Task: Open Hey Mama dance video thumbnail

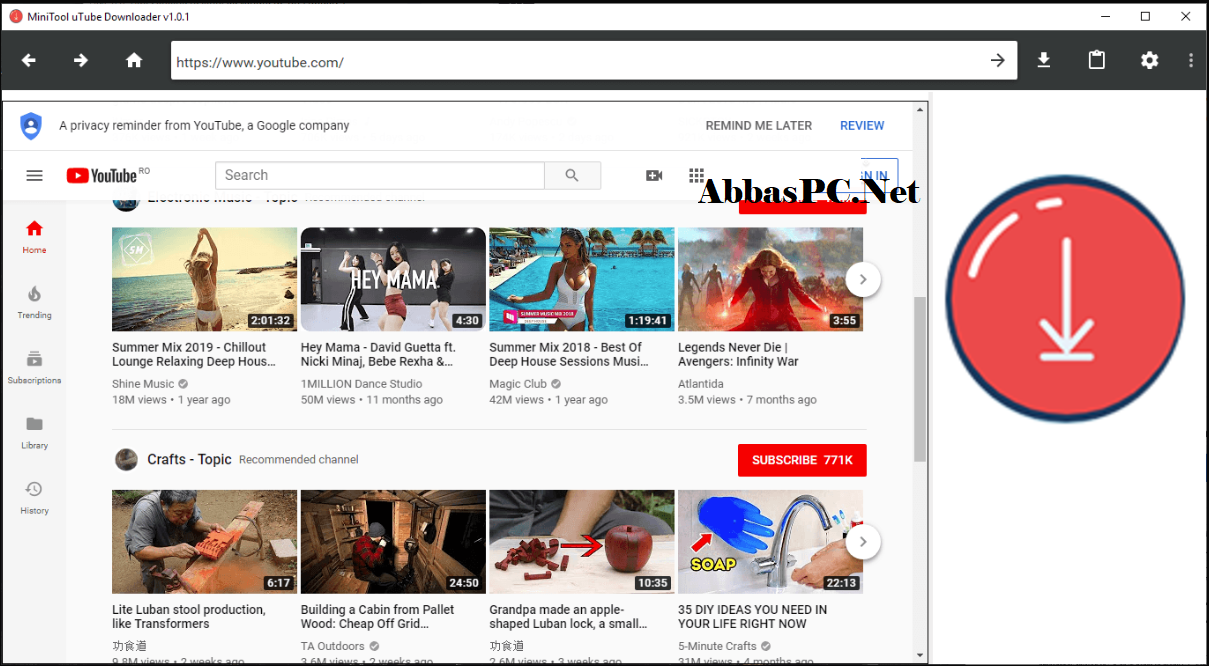Action: pos(393,279)
